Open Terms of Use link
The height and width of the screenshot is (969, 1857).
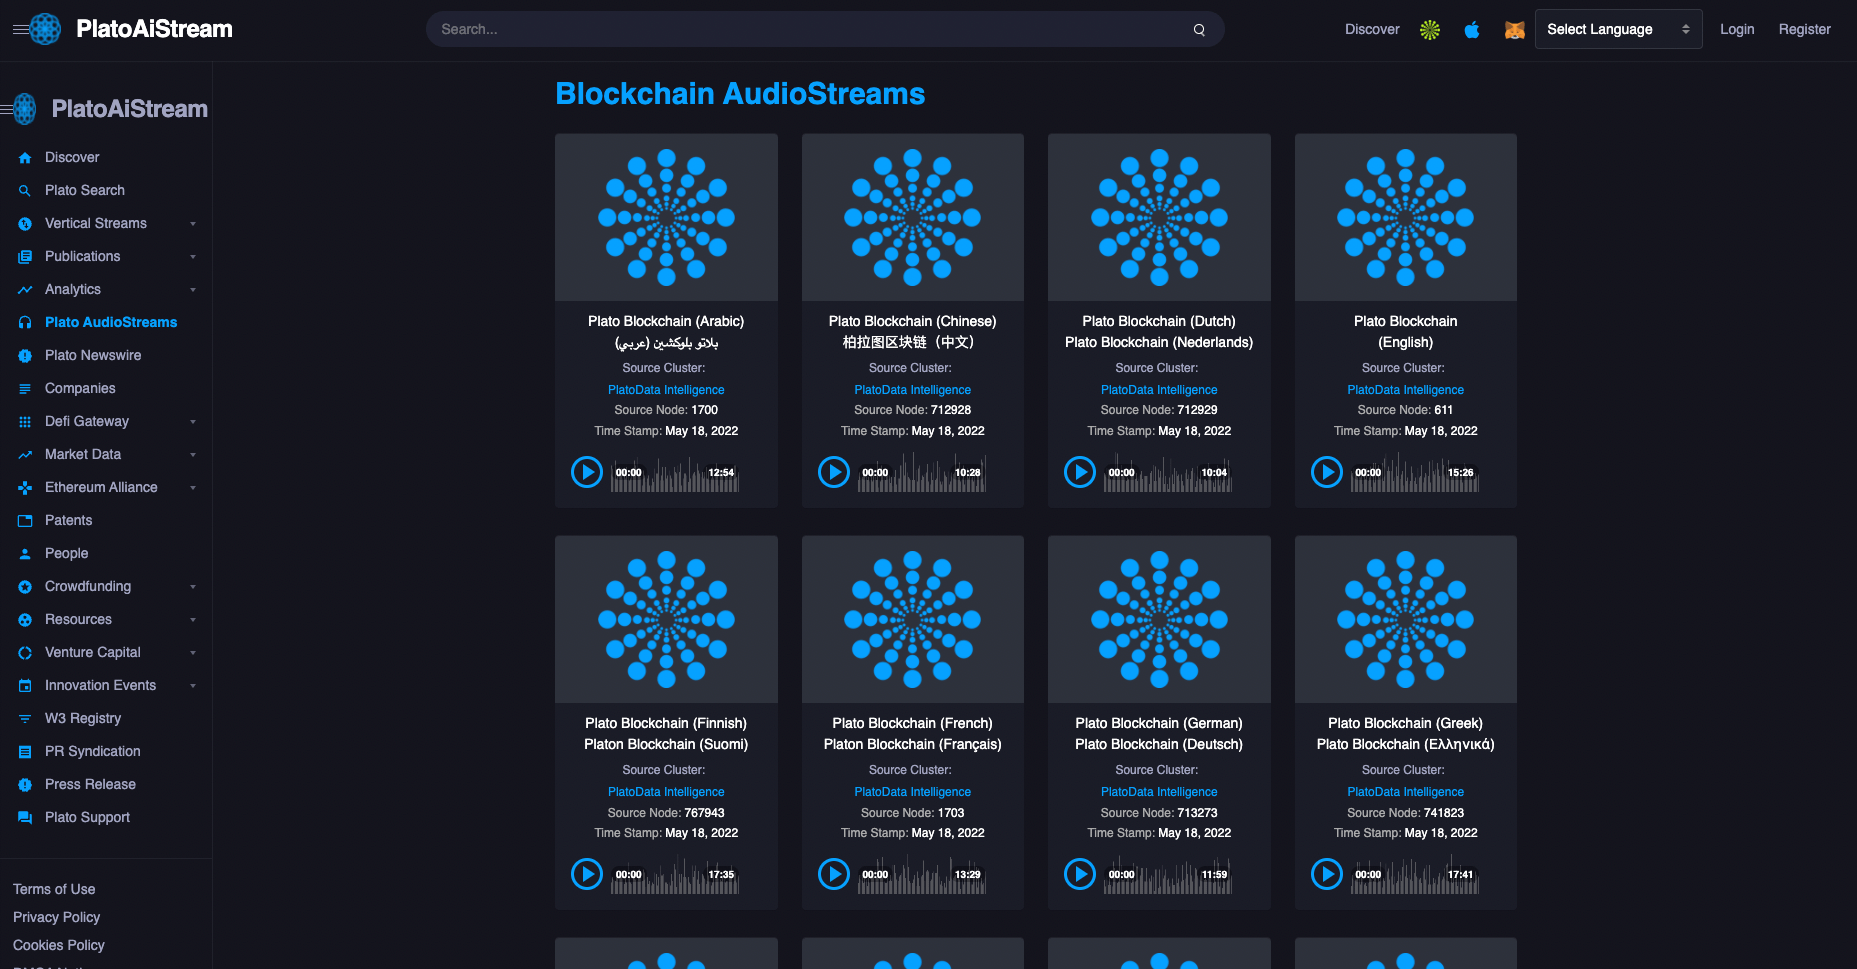point(54,889)
